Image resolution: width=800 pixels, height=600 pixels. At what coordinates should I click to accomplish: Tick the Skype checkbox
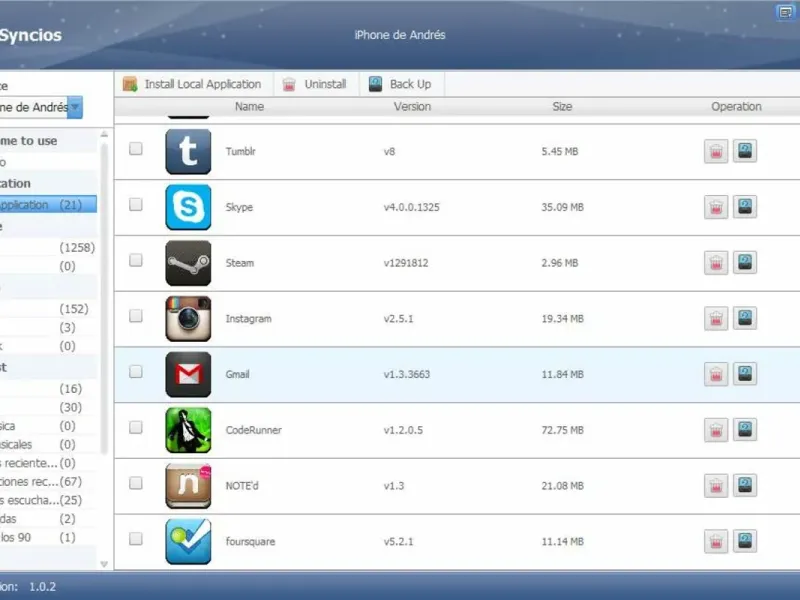136,205
